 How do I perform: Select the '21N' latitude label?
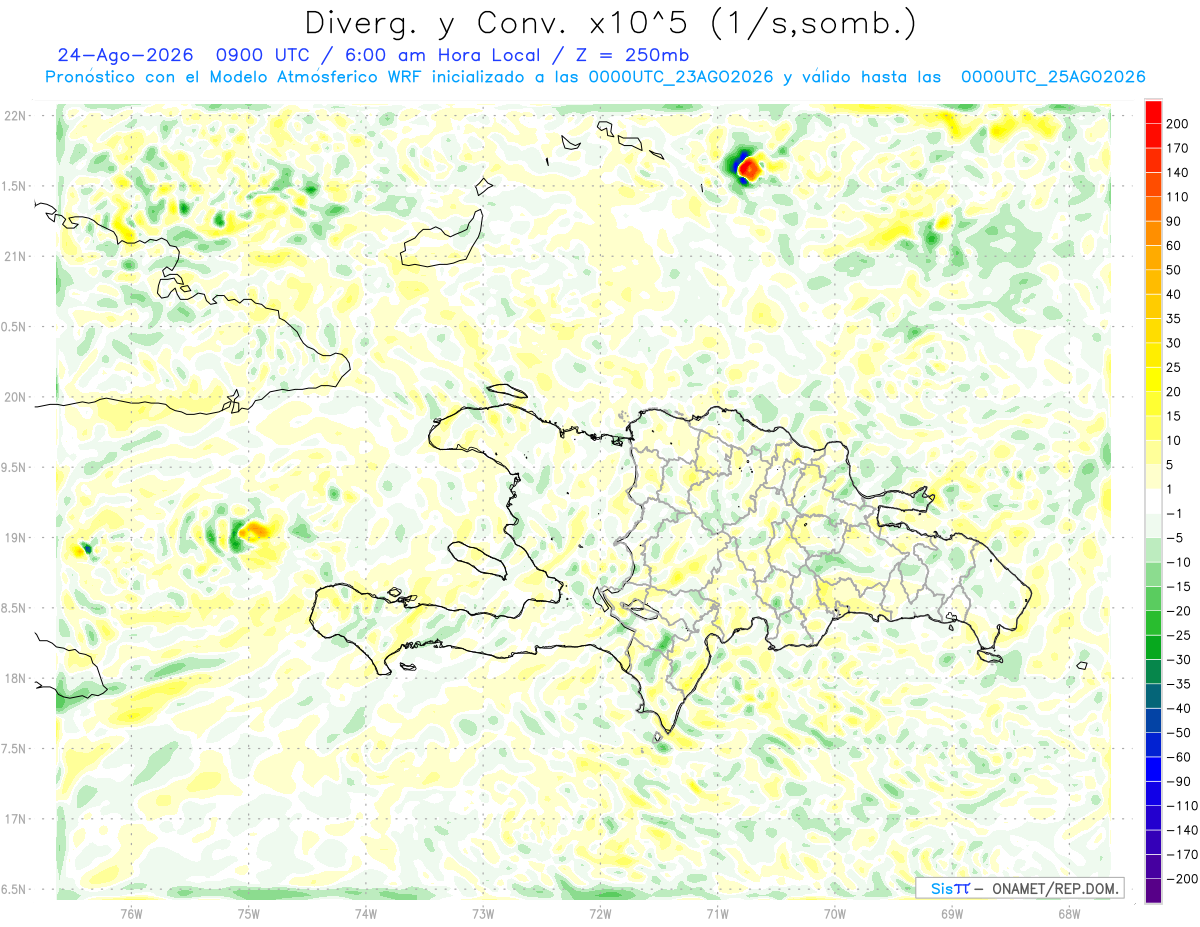click(15, 256)
